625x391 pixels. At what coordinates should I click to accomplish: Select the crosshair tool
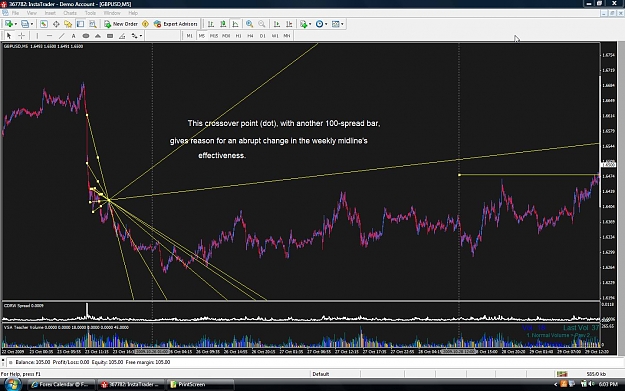click(x=21, y=36)
